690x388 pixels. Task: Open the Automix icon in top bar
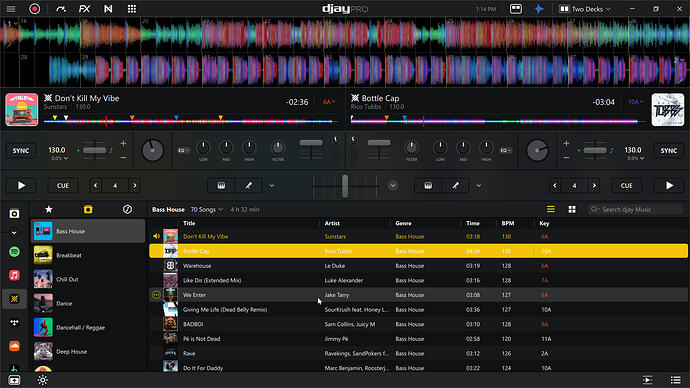[x=61, y=9]
